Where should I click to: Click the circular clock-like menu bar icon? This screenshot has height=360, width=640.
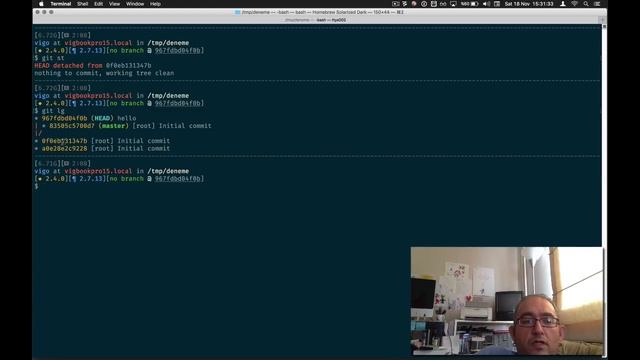424,4
